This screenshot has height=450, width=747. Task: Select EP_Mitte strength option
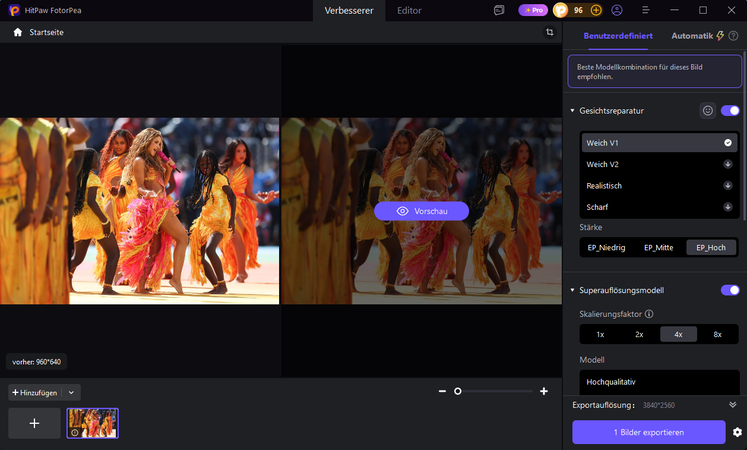[x=658, y=248]
